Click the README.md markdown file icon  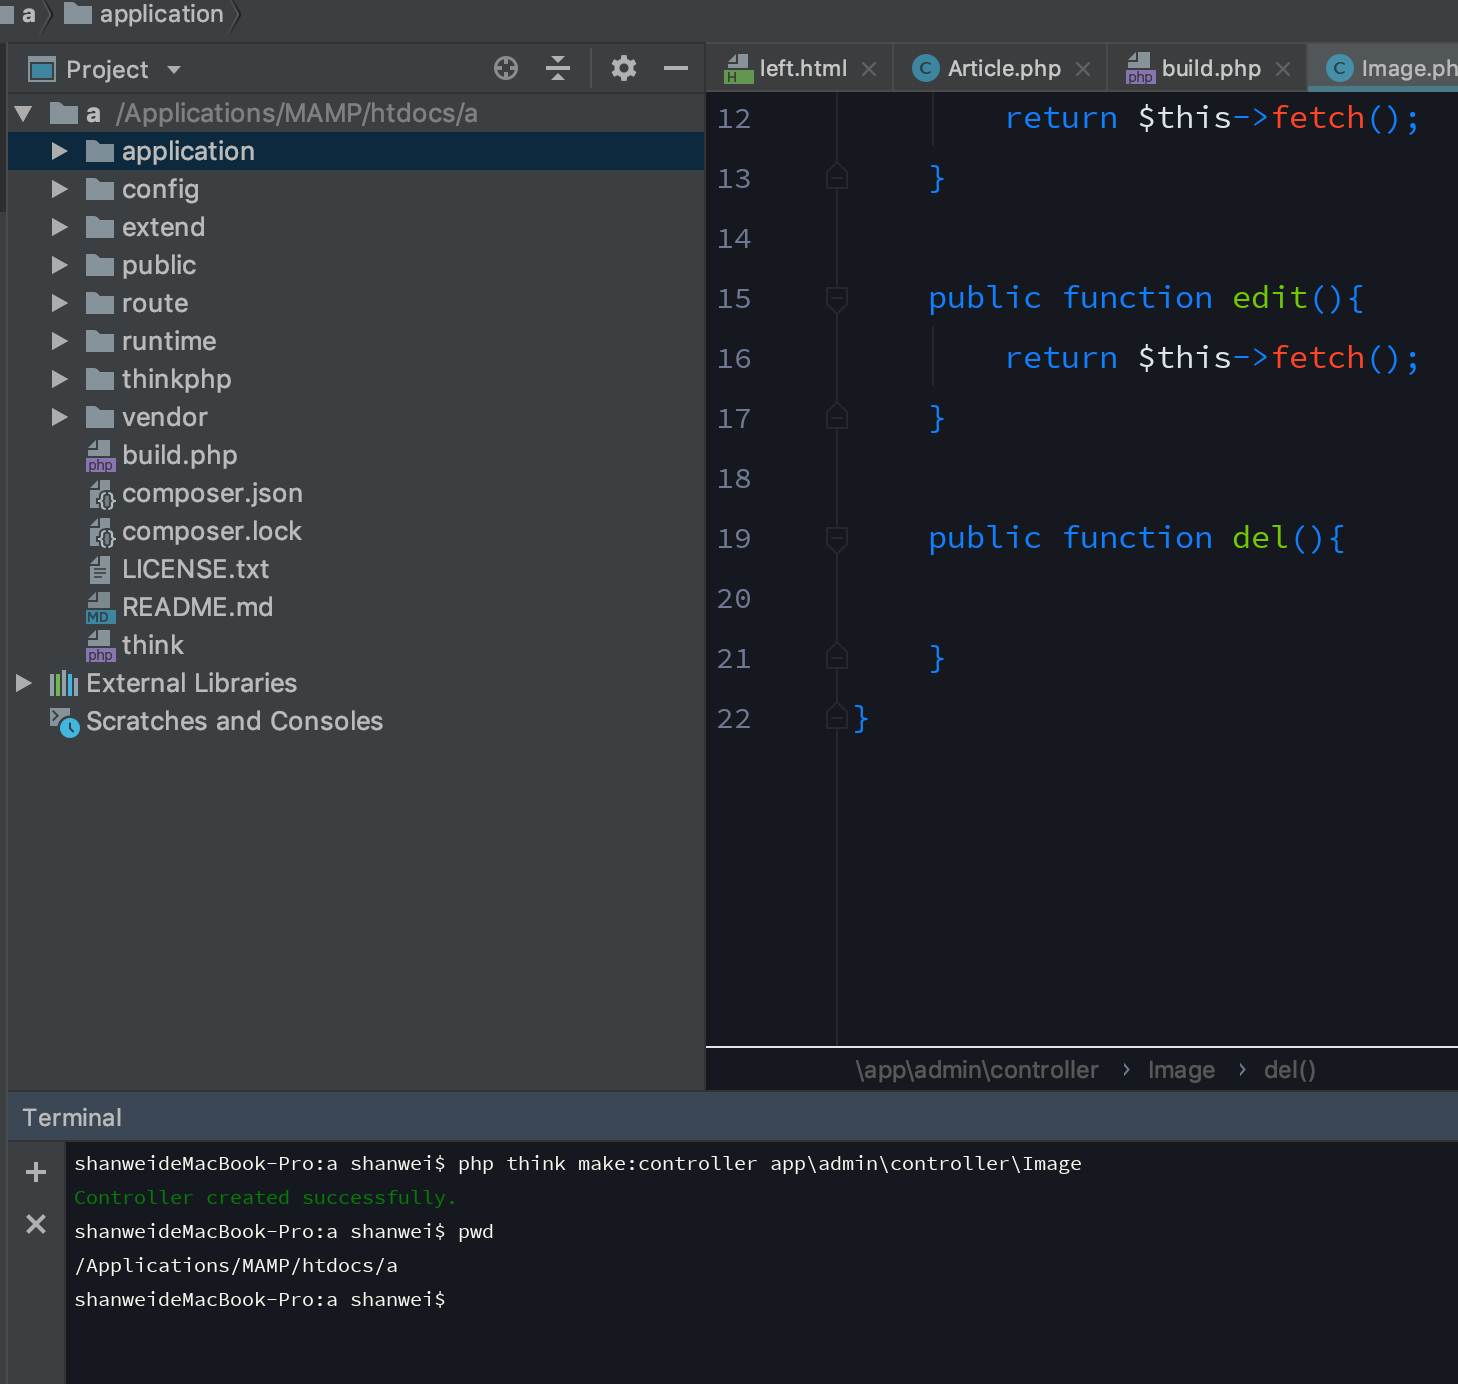100,608
